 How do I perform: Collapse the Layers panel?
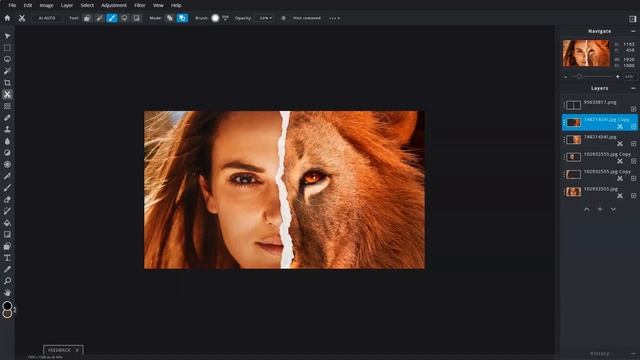[633, 88]
